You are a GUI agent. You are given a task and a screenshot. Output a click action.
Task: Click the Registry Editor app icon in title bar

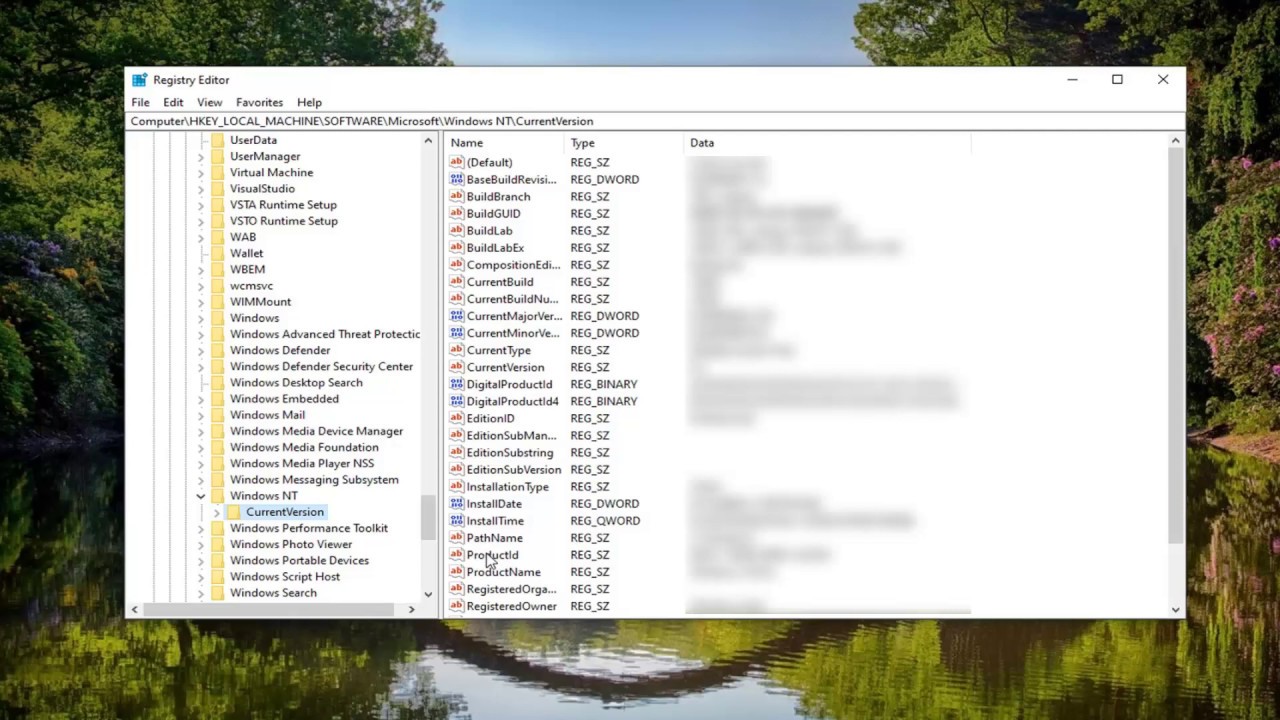[139, 80]
